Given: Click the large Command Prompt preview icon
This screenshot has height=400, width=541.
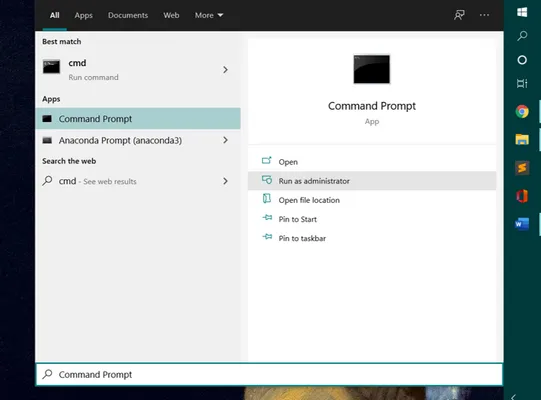Looking at the screenshot, I should [372, 69].
